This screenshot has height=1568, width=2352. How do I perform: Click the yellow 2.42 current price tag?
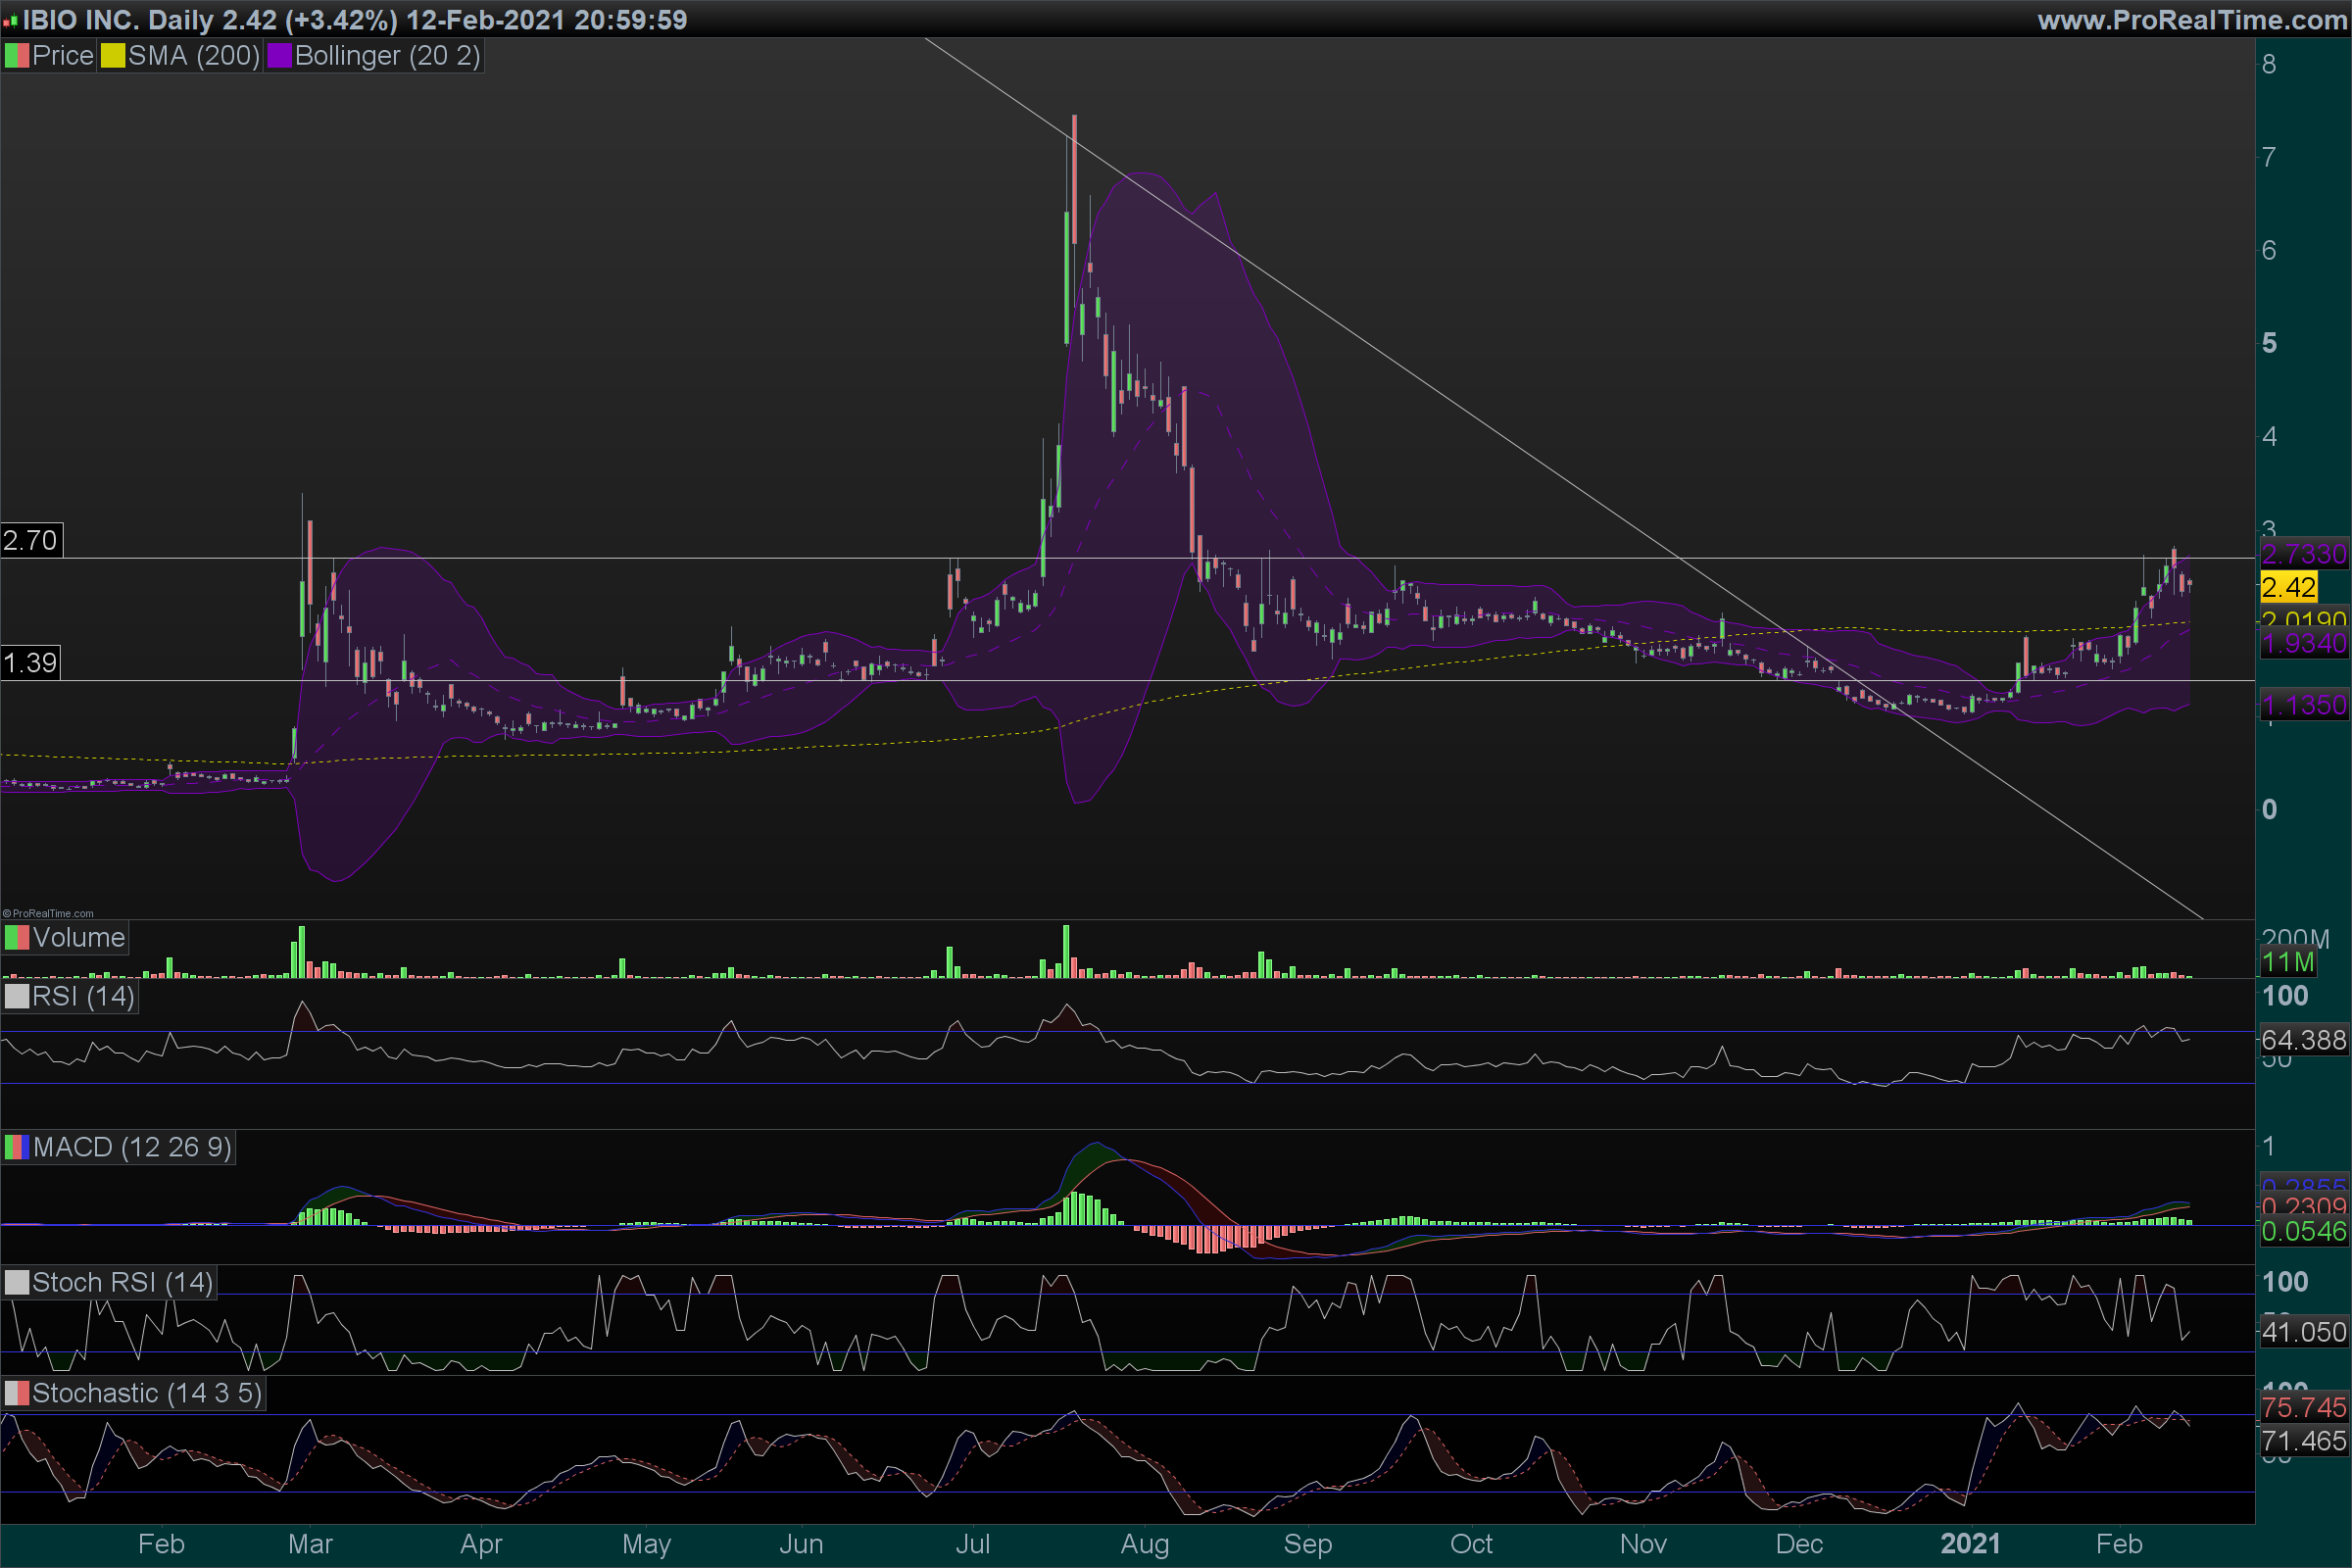(x=2288, y=587)
